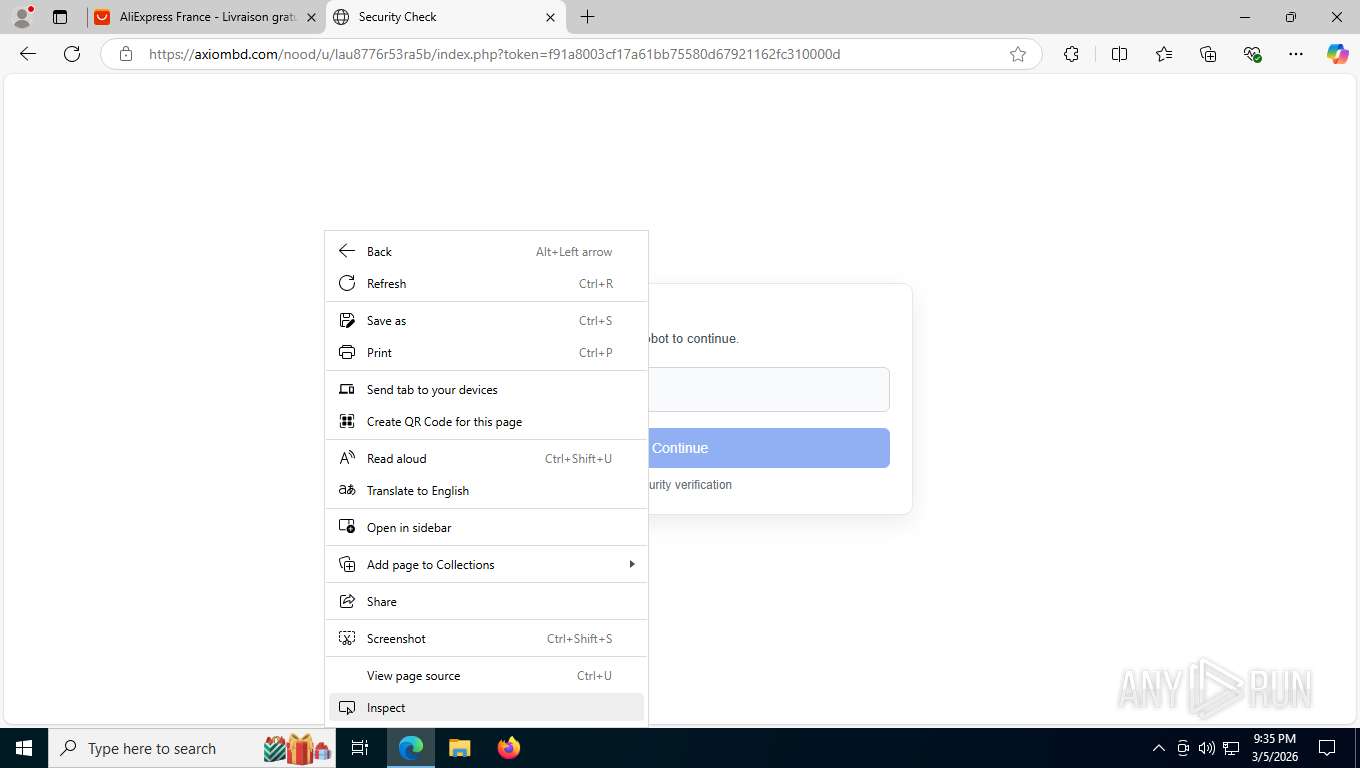Open the taskbar clock and date

pos(1274,748)
